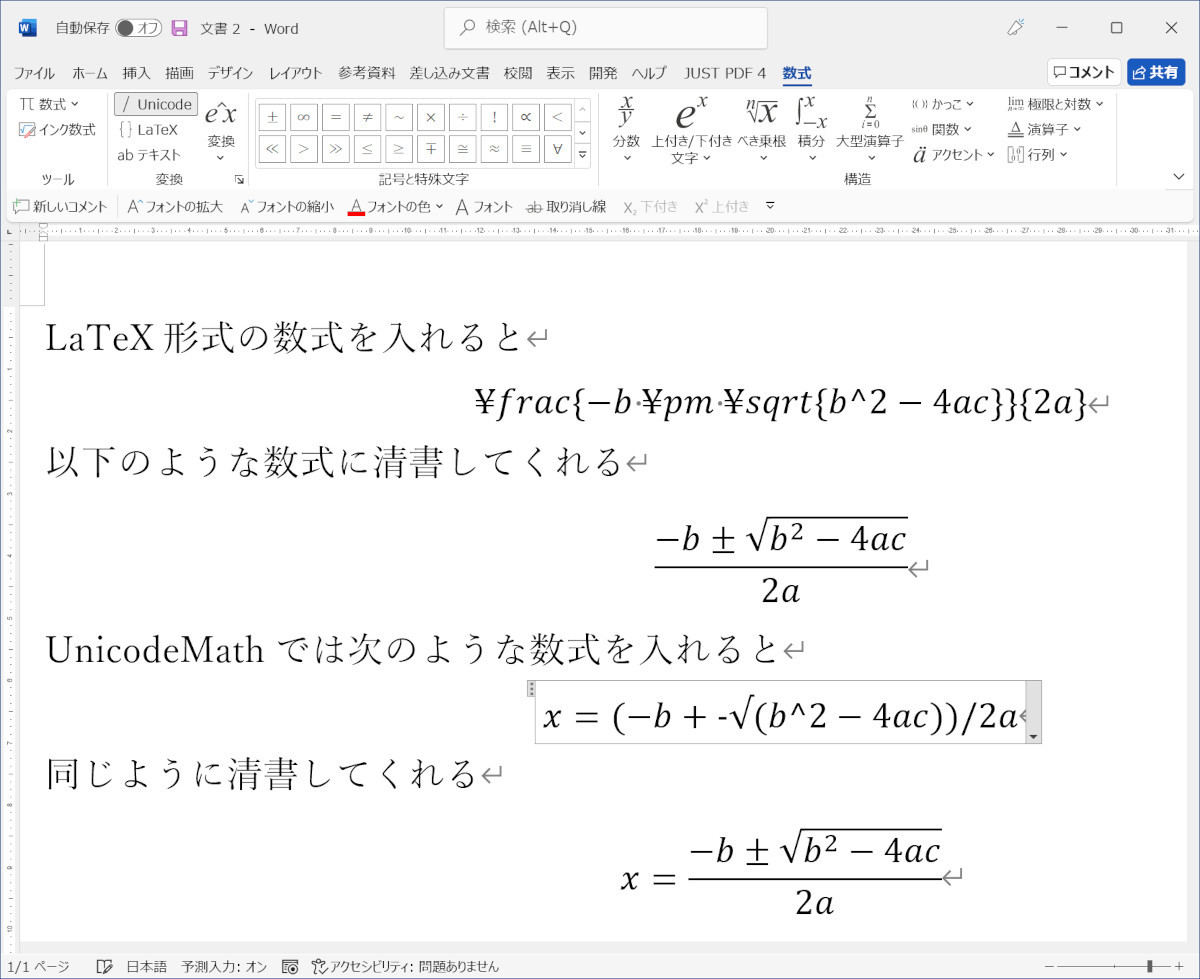Open the フォント font dialog
The image size is (1200, 979).
(x=485, y=206)
